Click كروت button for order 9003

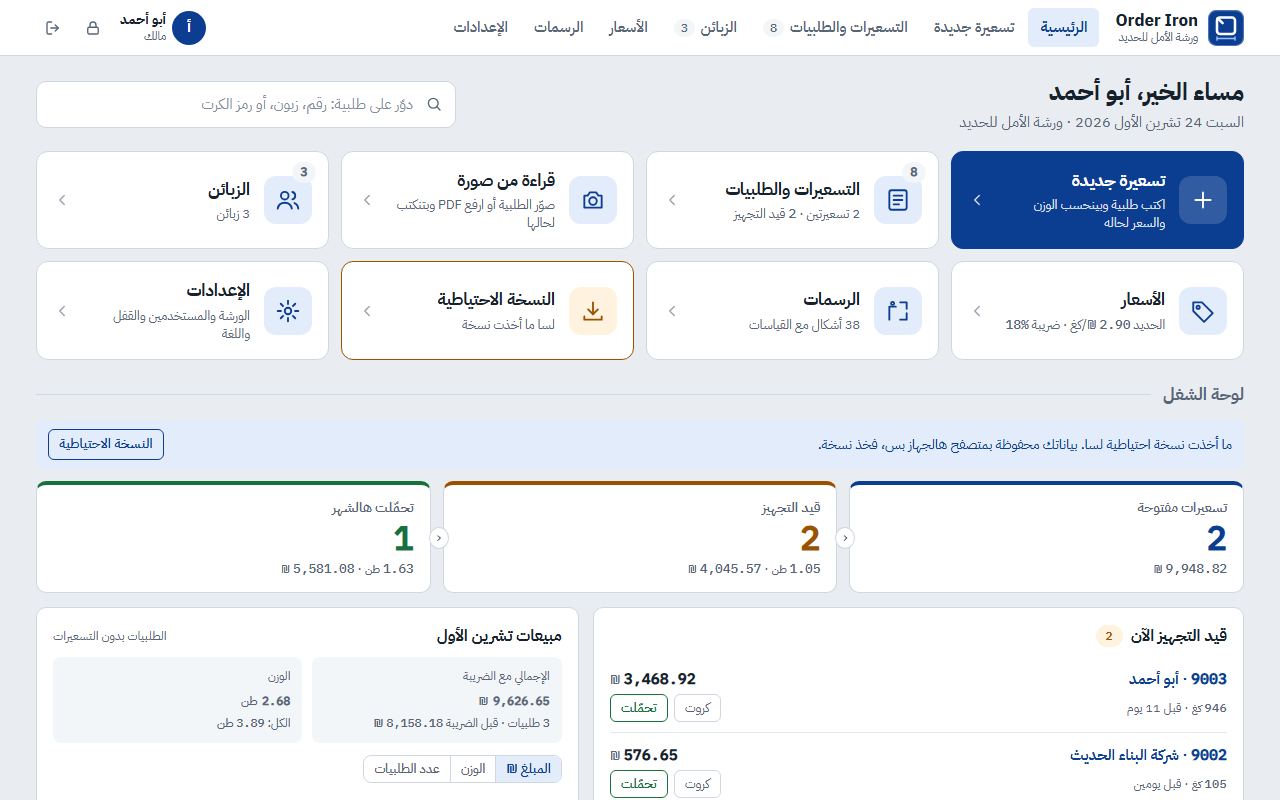tap(697, 708)
